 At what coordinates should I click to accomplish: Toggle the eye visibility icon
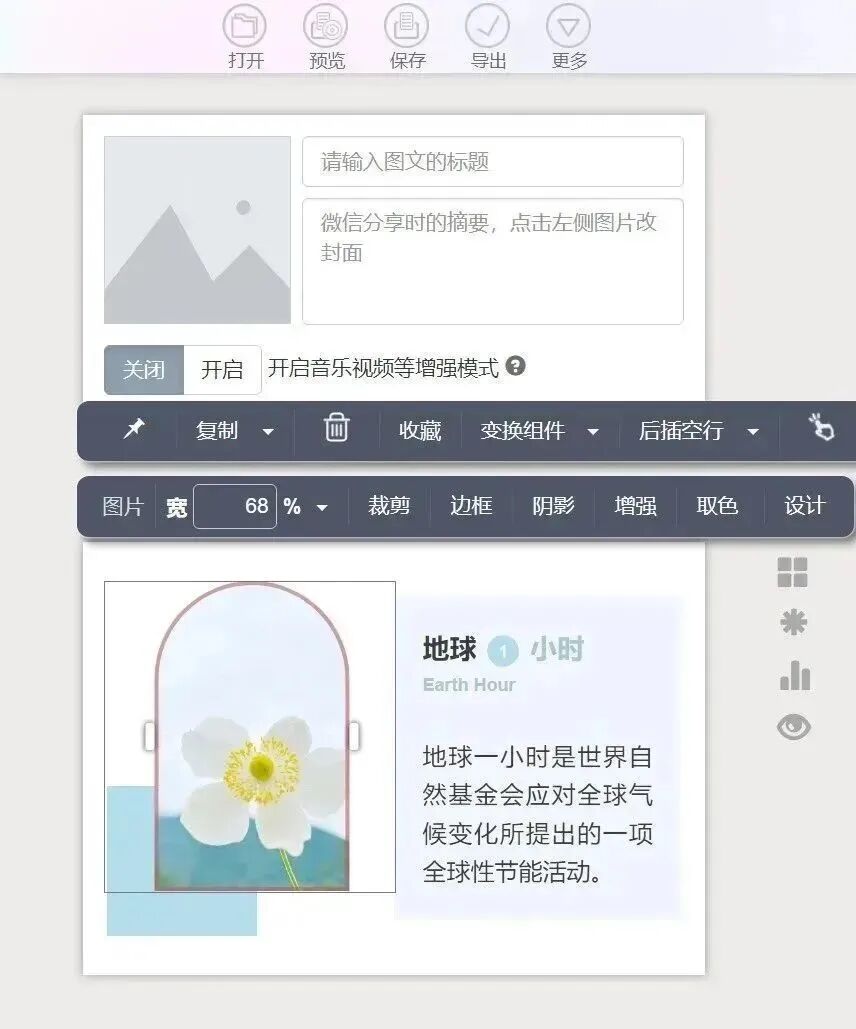(794, 726)
